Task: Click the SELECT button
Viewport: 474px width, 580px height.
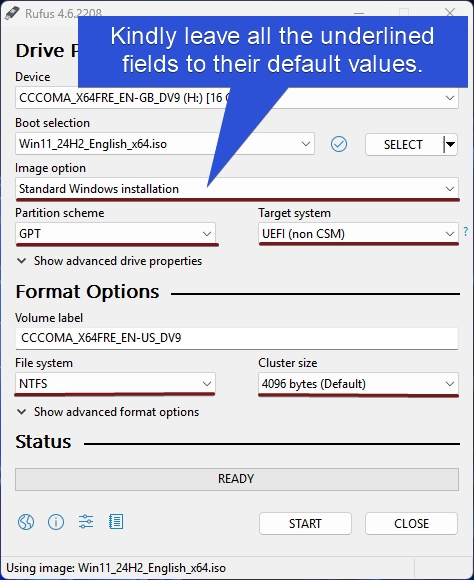Action: 404,144
